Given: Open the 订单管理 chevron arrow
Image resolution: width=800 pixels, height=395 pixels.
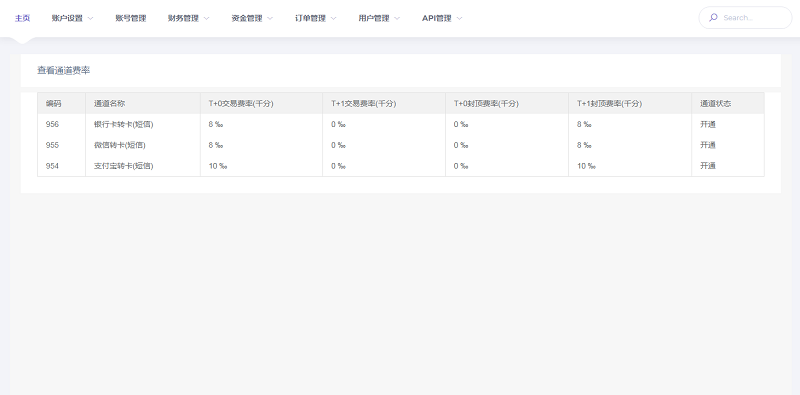Looking at the screenshot, I should [334, 18].
